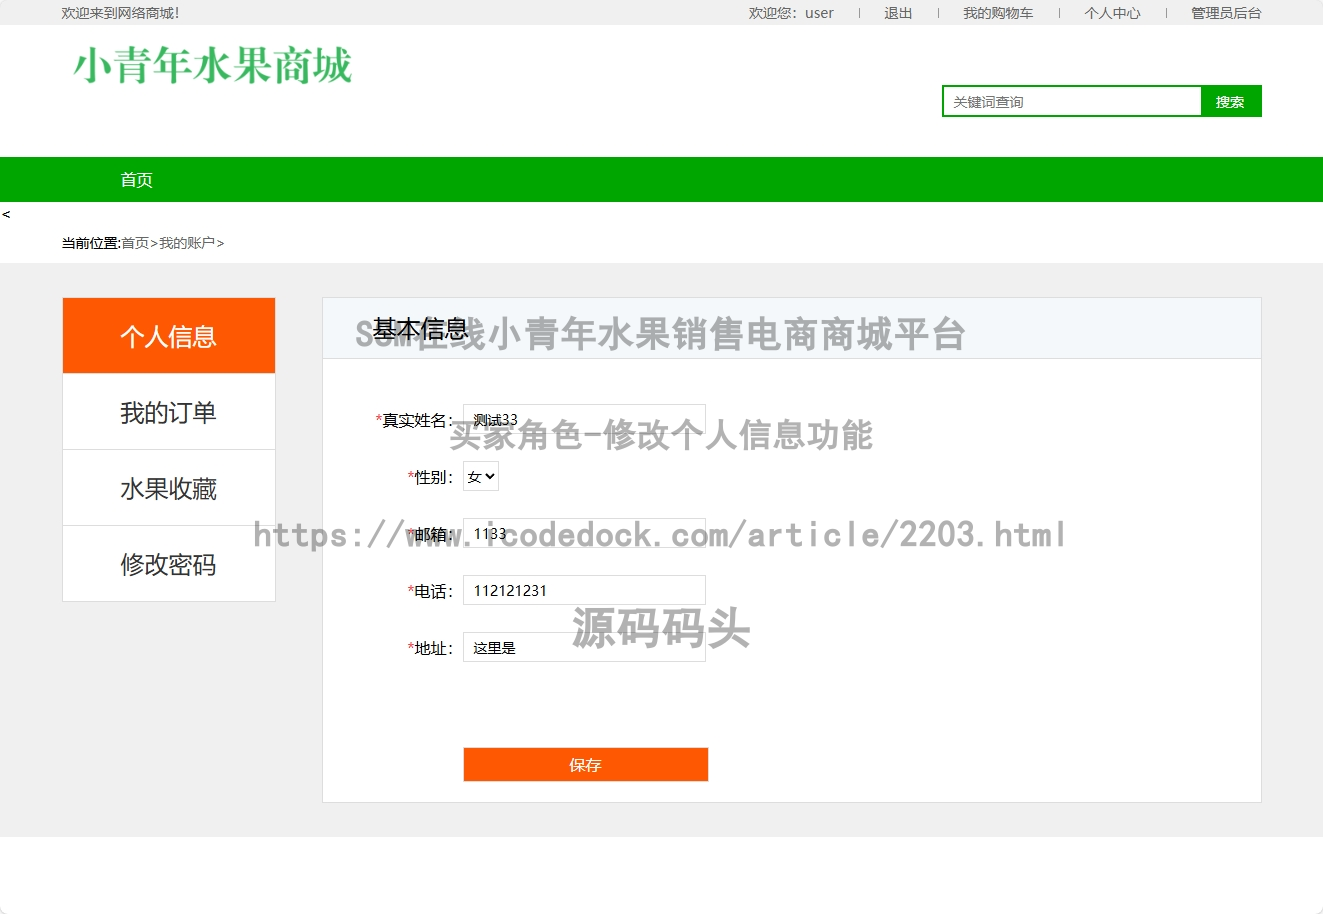The image size is (1323, 914).
Task: Select the 个人信息 sidebar tab
Action: [x=169, y=336]
